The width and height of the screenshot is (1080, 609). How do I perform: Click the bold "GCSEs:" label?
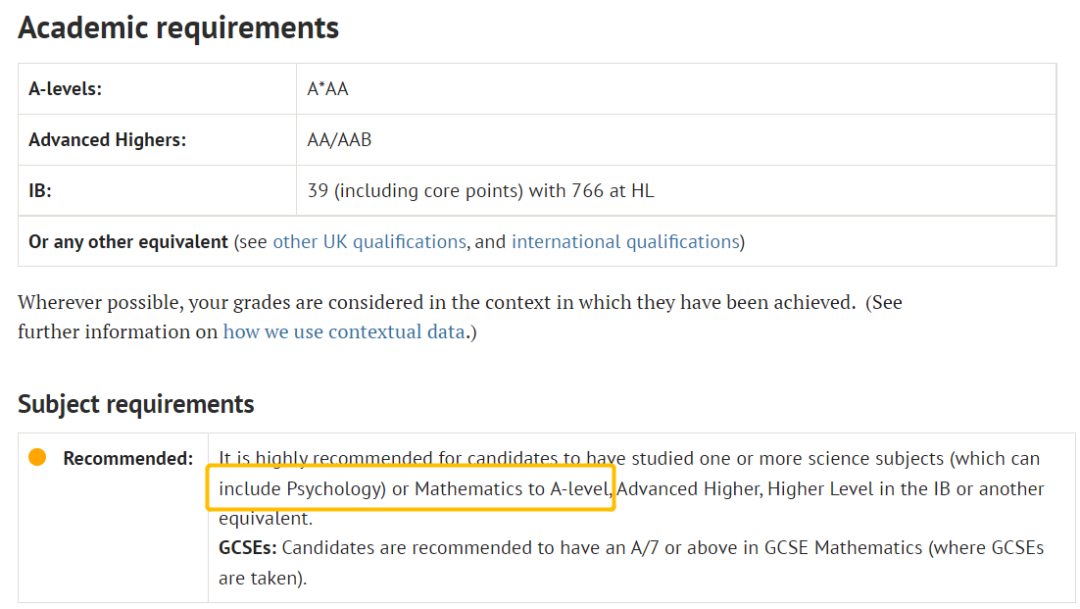point(249,548)
